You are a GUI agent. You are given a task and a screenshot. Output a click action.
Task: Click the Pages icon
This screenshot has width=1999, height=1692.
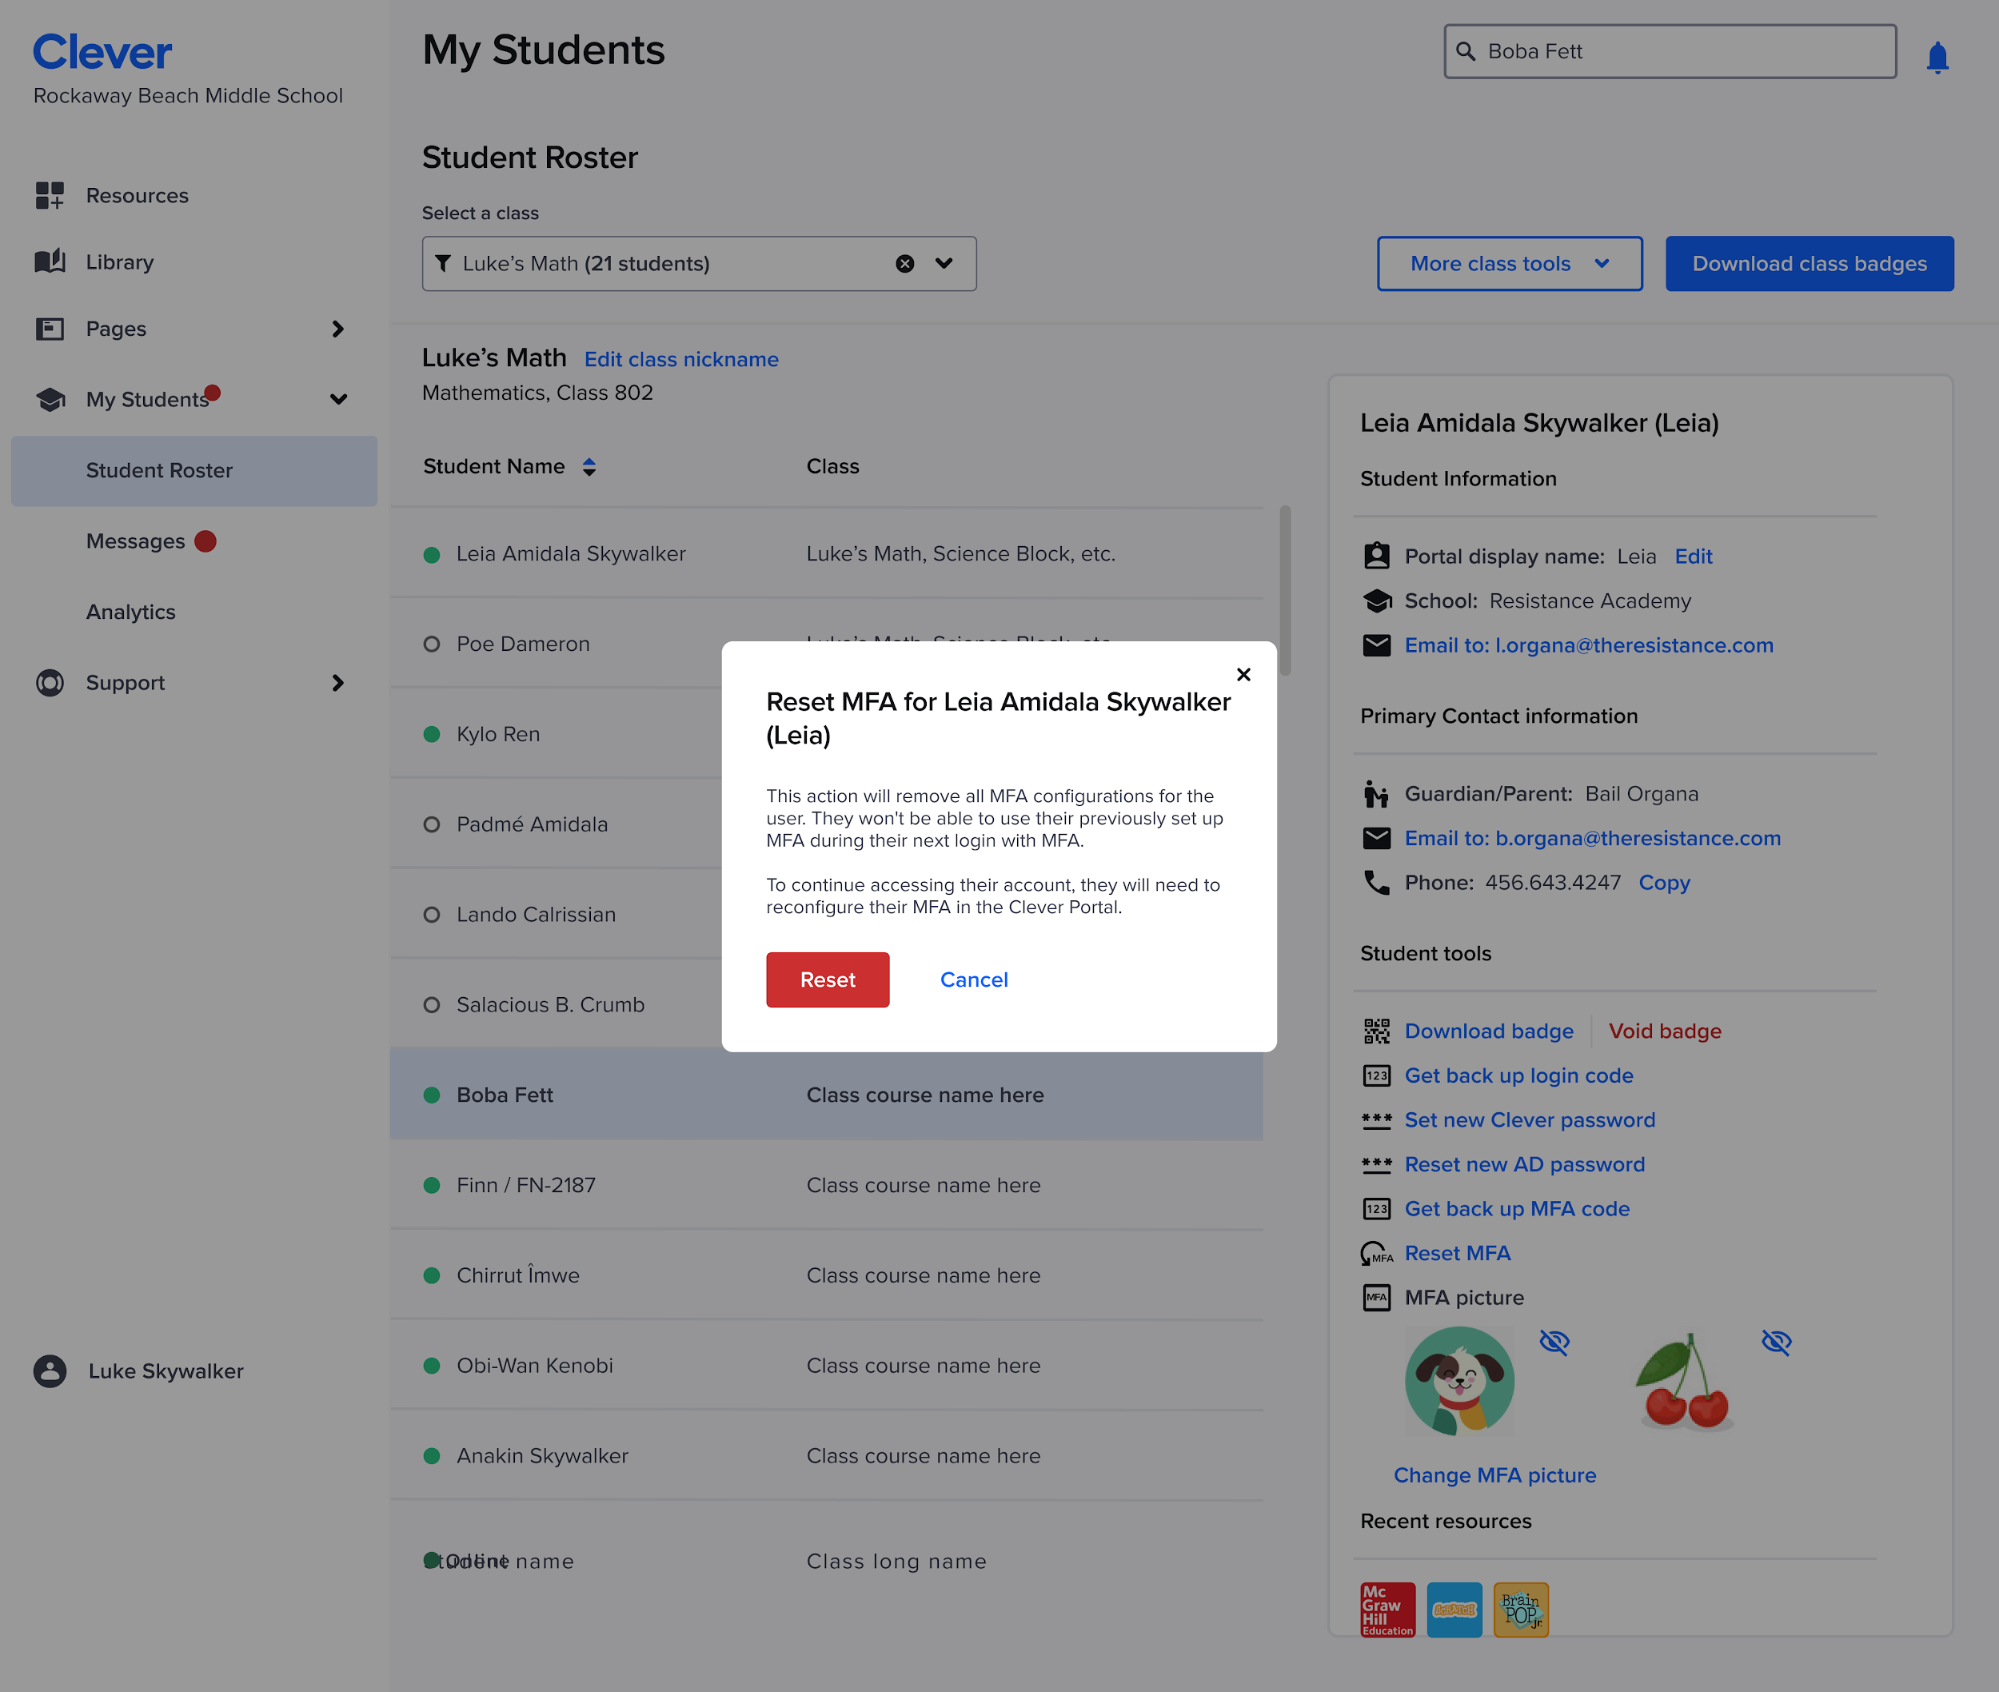click(x=49, y=328)
